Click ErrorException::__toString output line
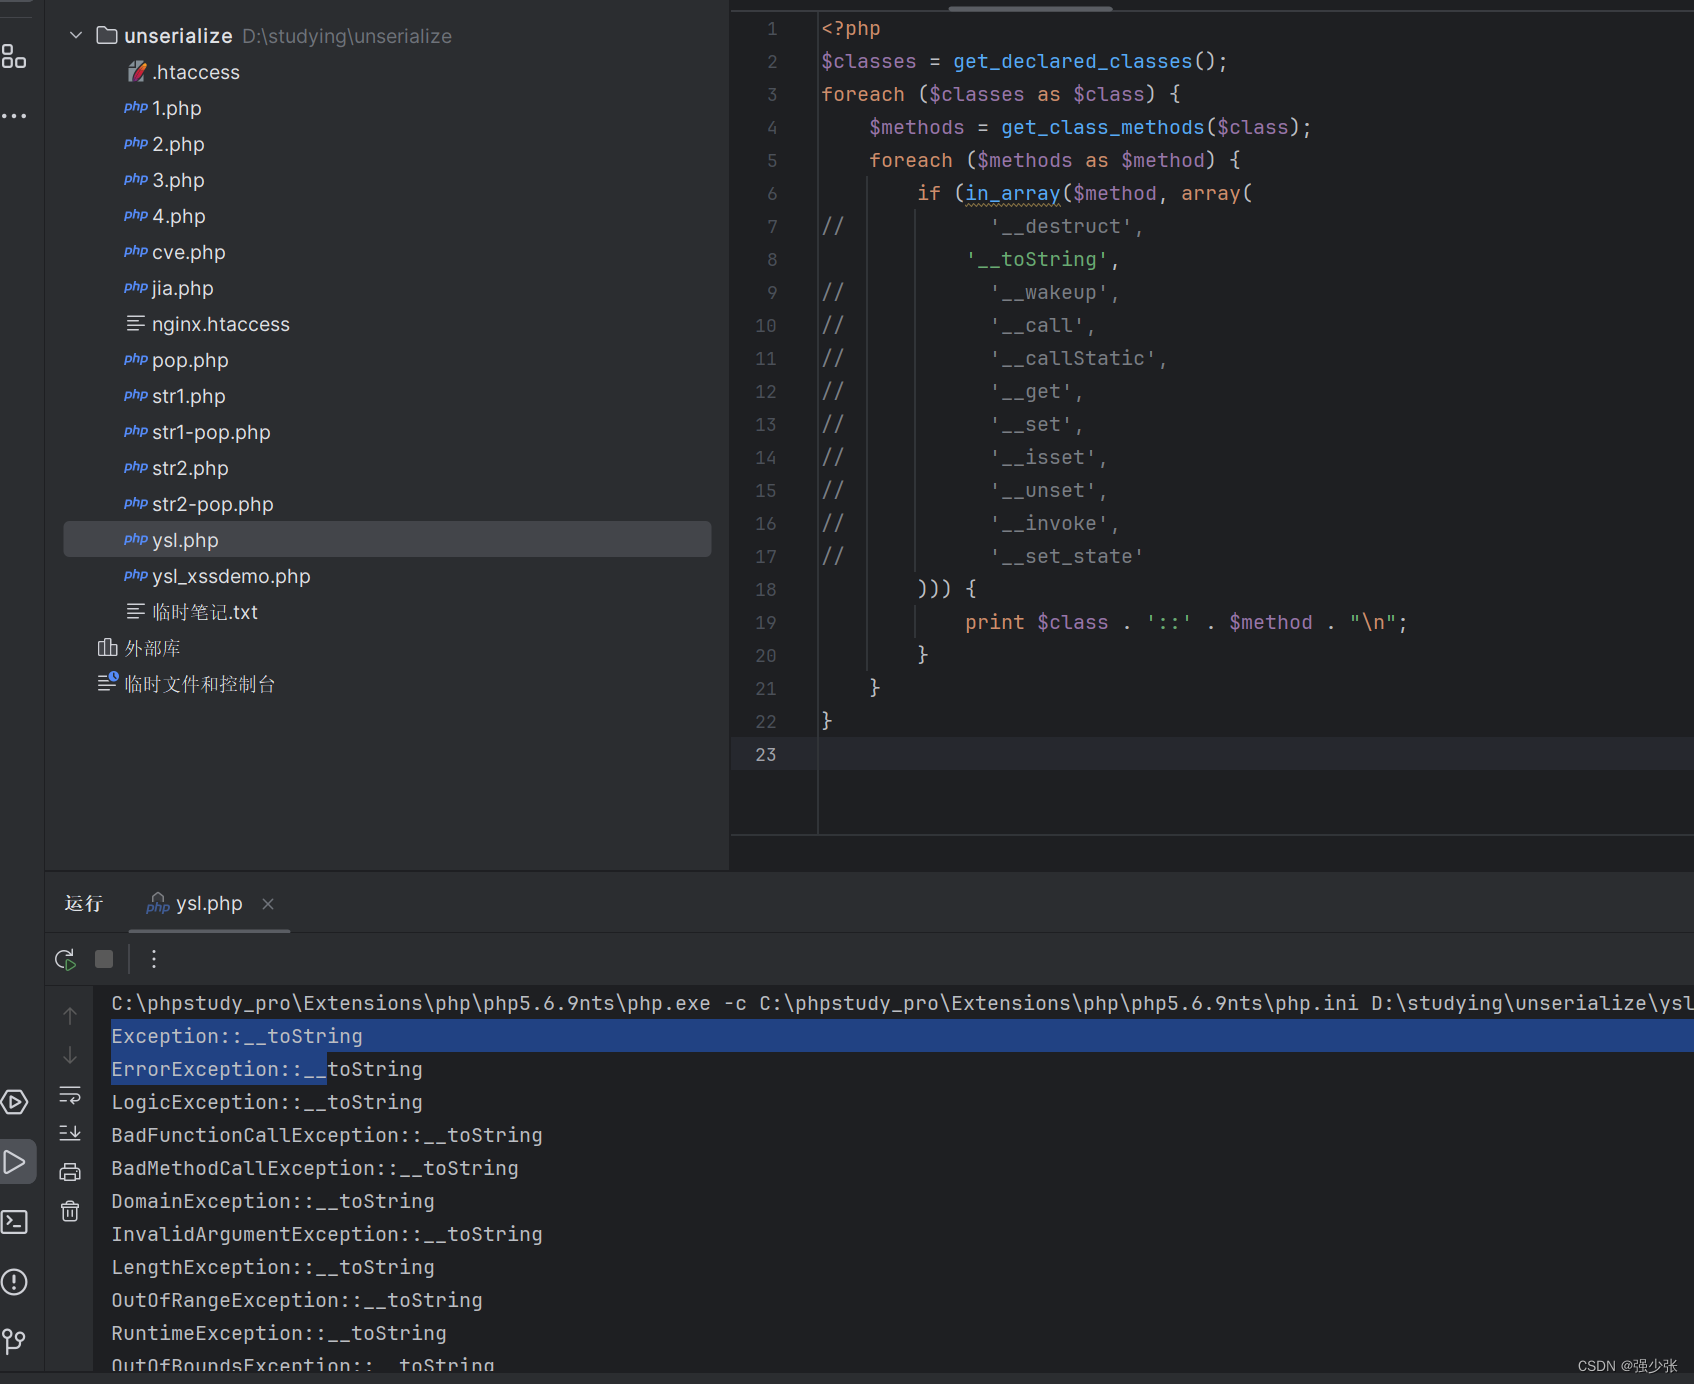This screenshot has width=1694, height=1384. point(267,1070)
